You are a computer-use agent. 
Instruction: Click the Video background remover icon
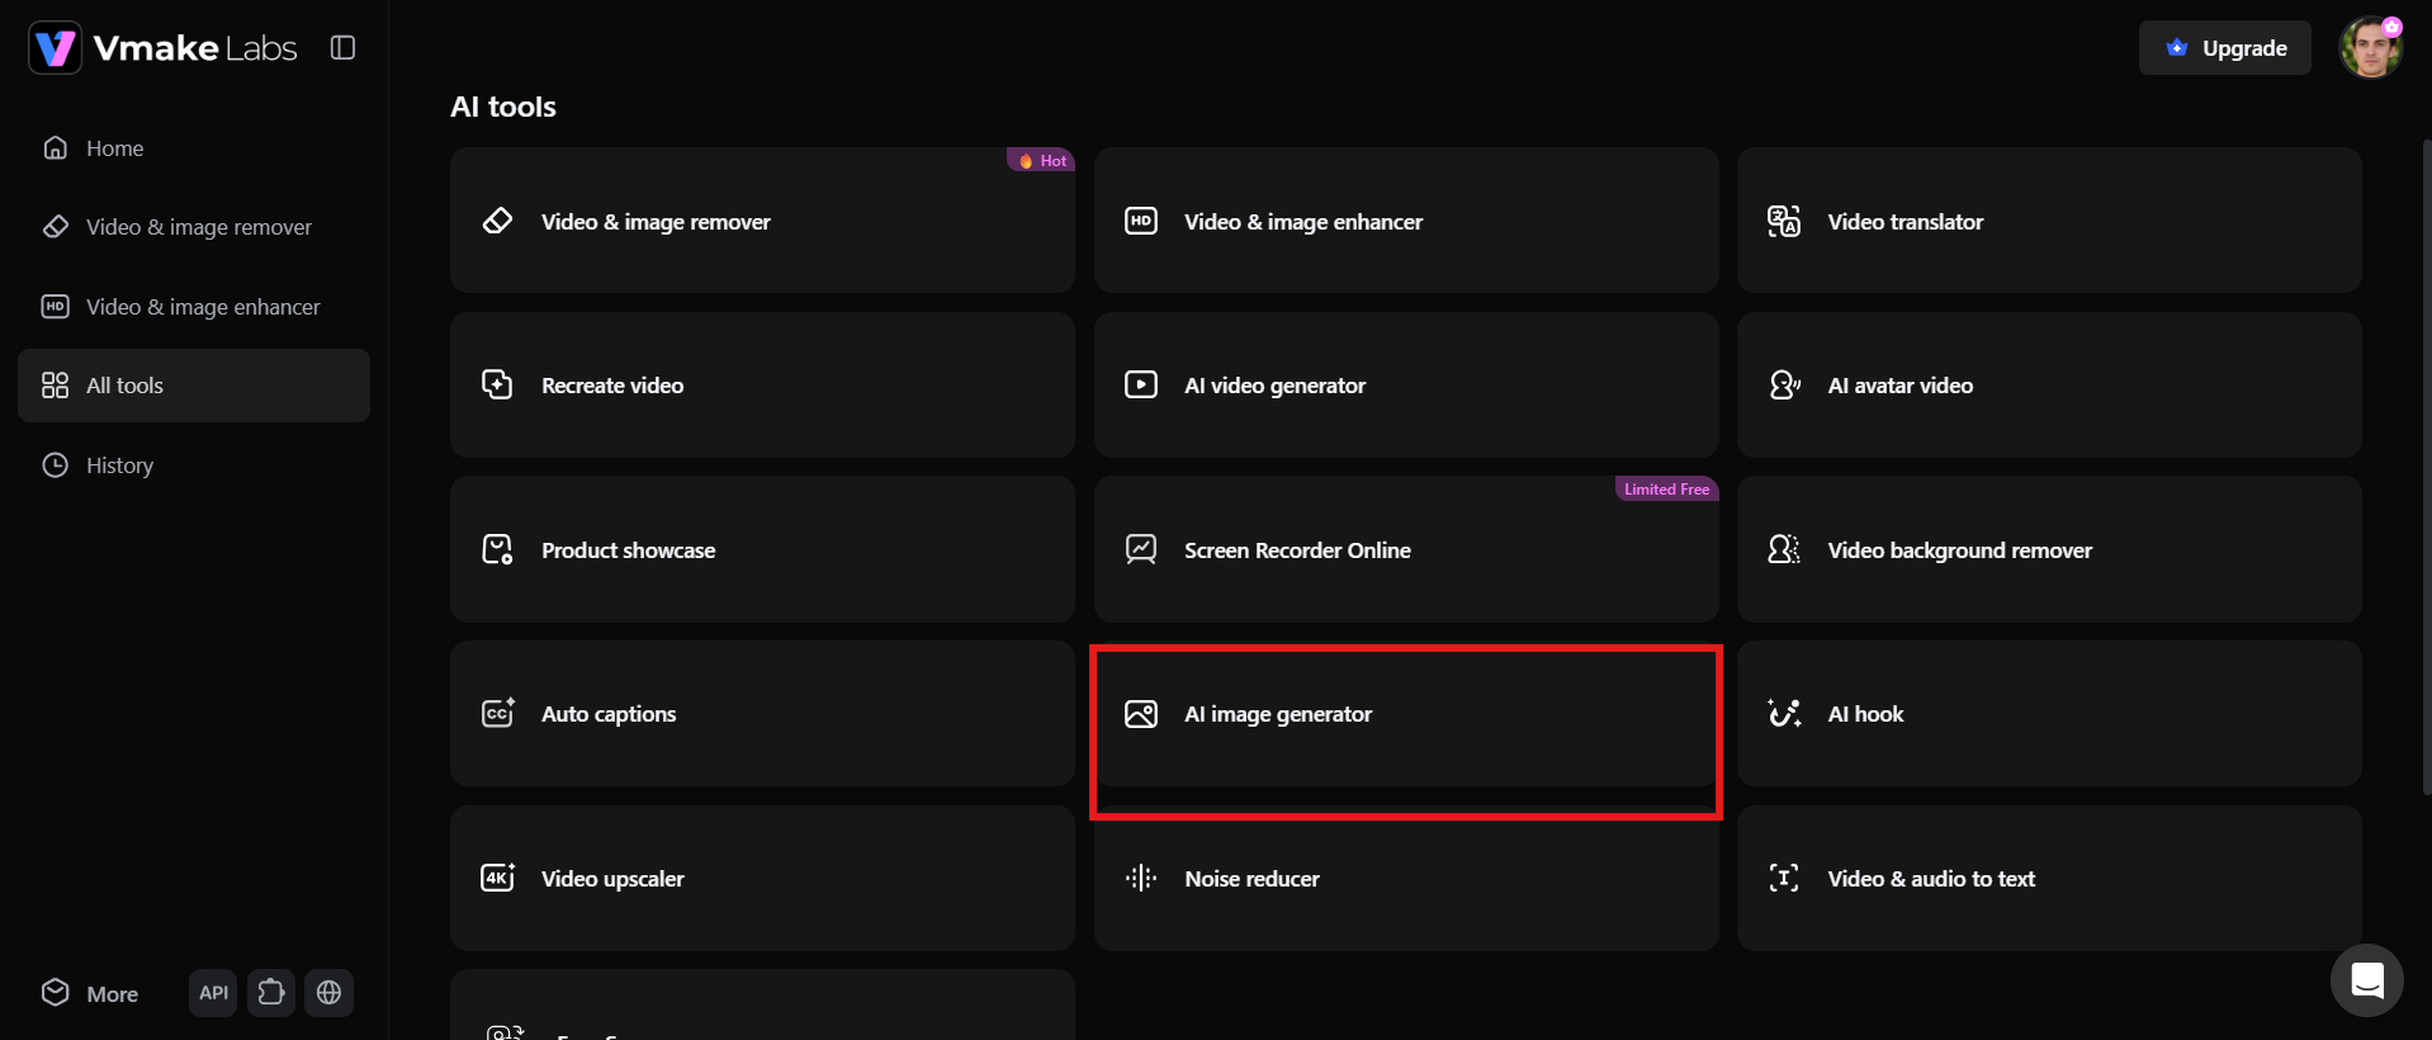(x=1784, y=549)
